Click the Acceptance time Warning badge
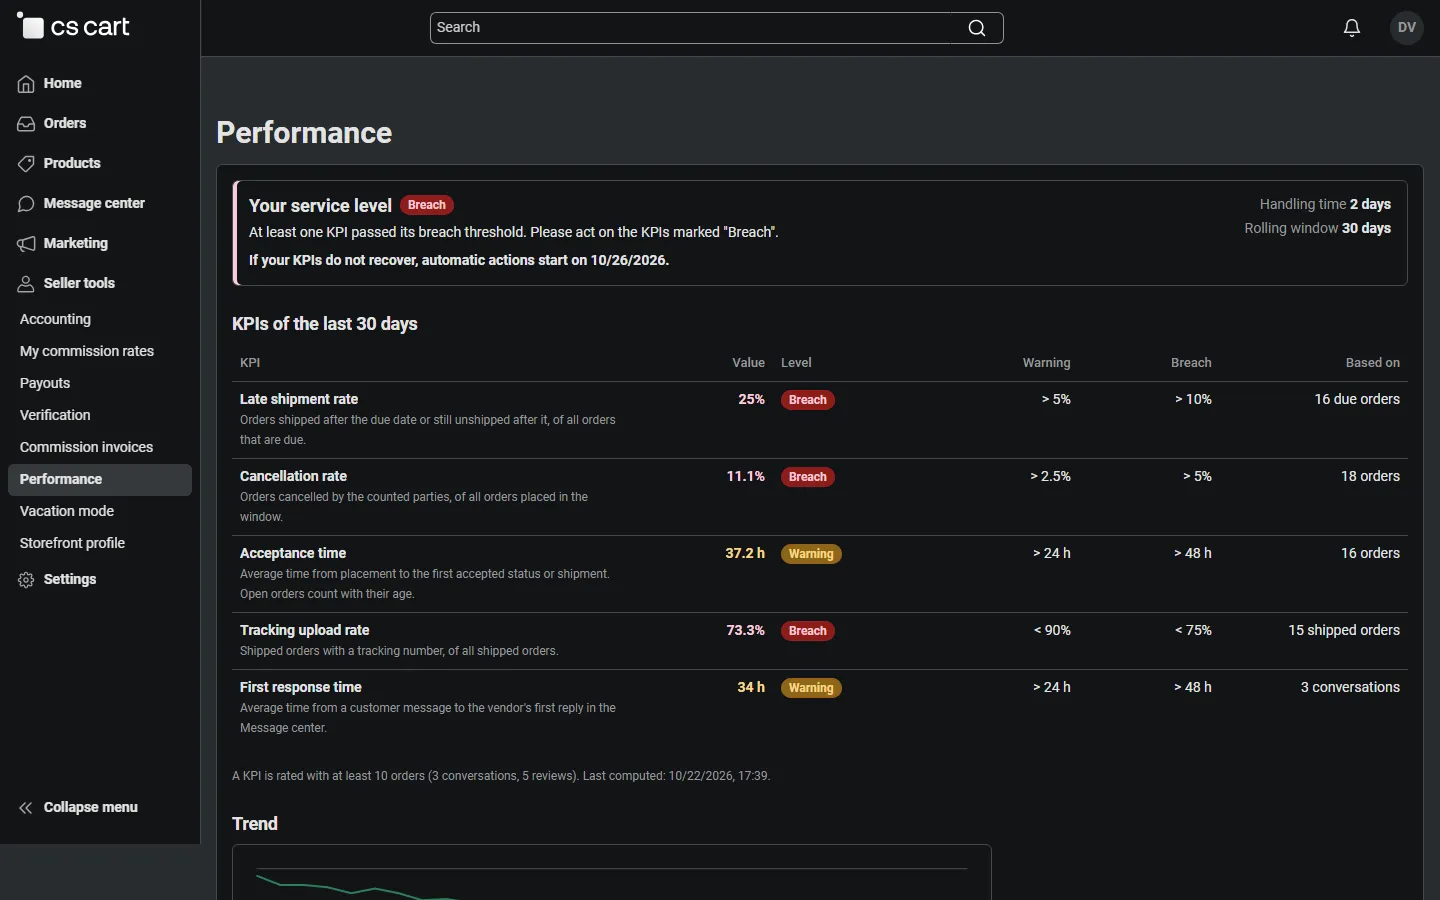The height and width of the screenshot is (900, 1440). pos(811,554)
